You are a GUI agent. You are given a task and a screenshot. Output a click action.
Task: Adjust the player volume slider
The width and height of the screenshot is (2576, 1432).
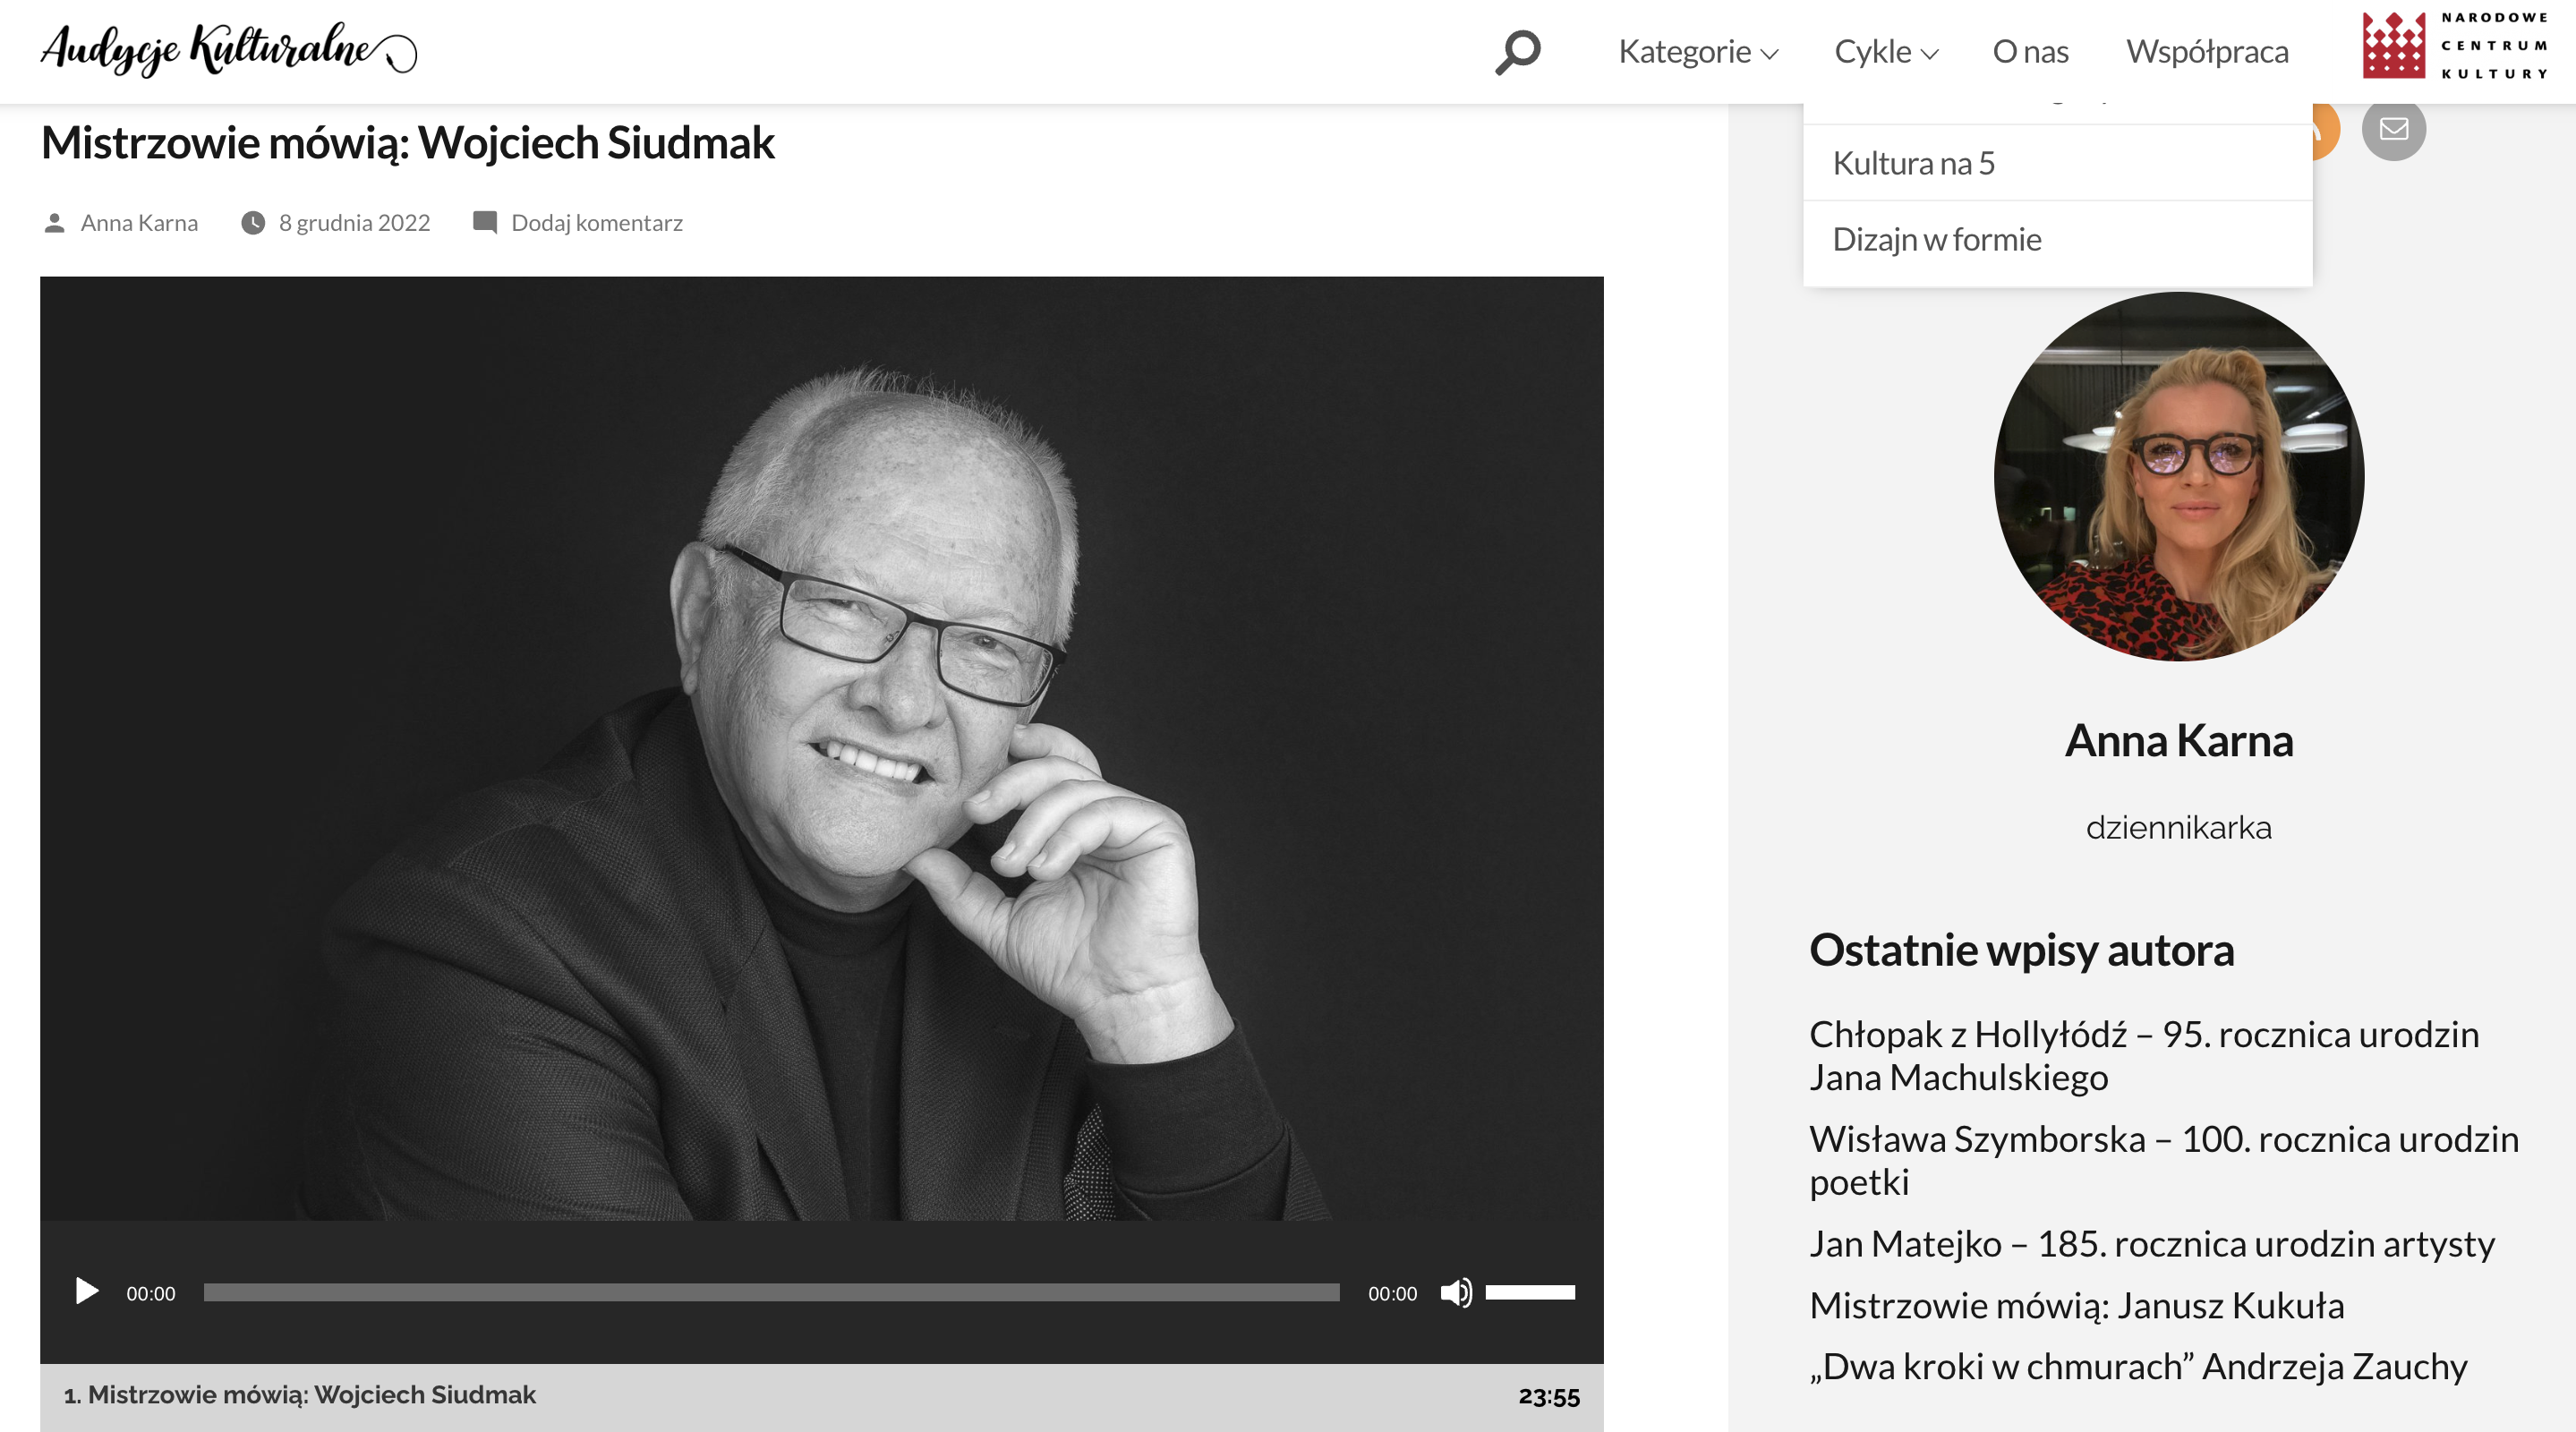coord(1530,1293)
